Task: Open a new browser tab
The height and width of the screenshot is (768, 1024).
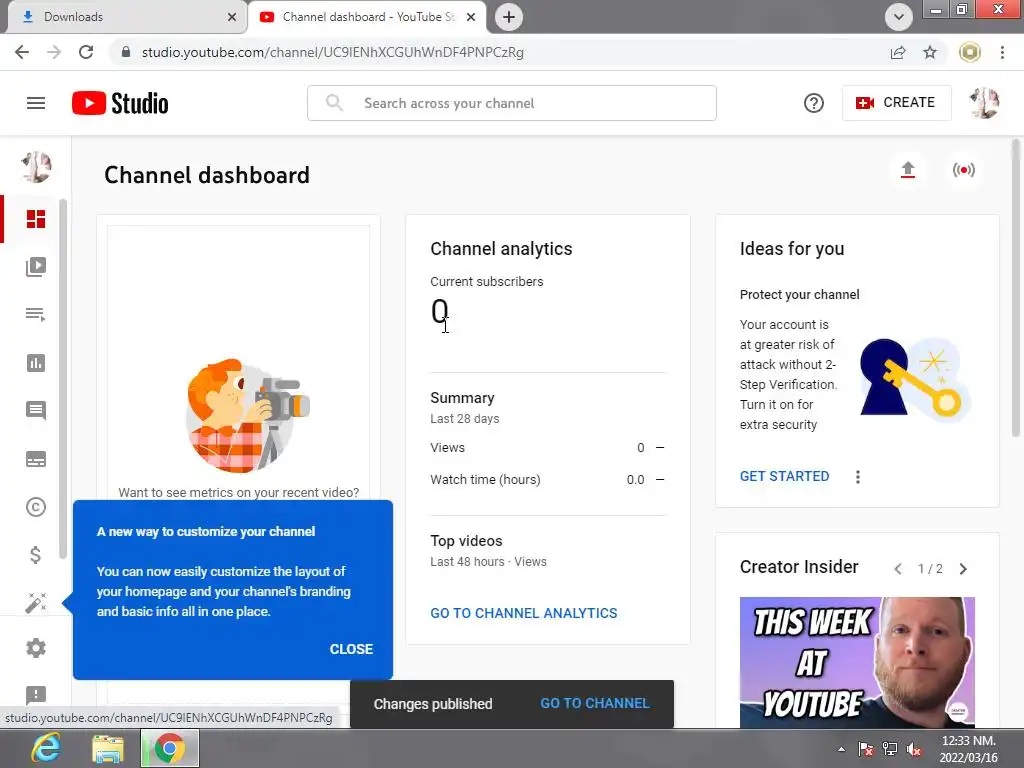Action: click(509, 17)
